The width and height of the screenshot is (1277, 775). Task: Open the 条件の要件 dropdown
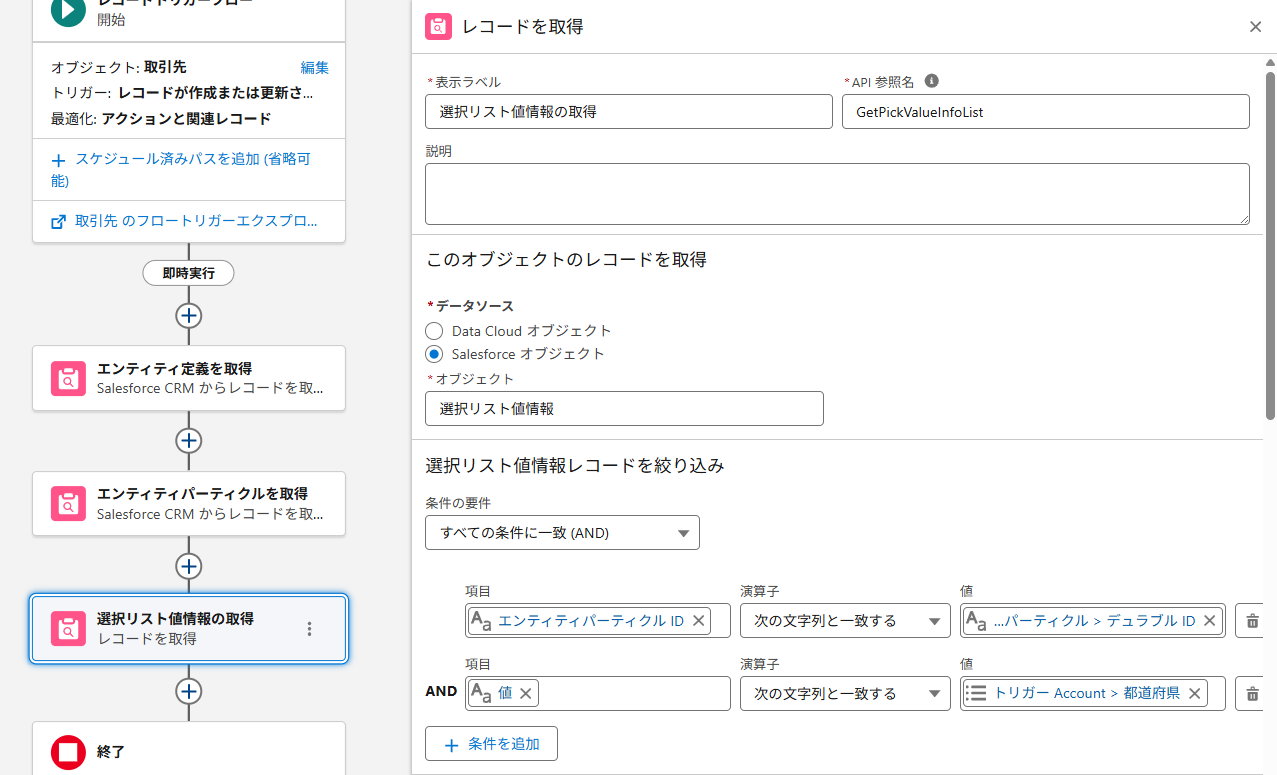pos(562,533)
